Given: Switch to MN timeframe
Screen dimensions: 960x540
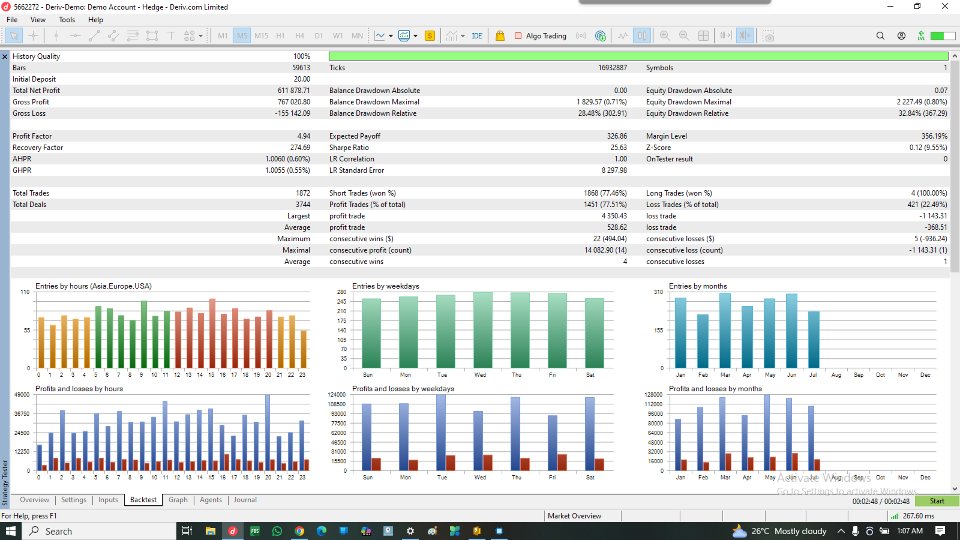Looking at the screenshot, I should click(x=357, y=36).
